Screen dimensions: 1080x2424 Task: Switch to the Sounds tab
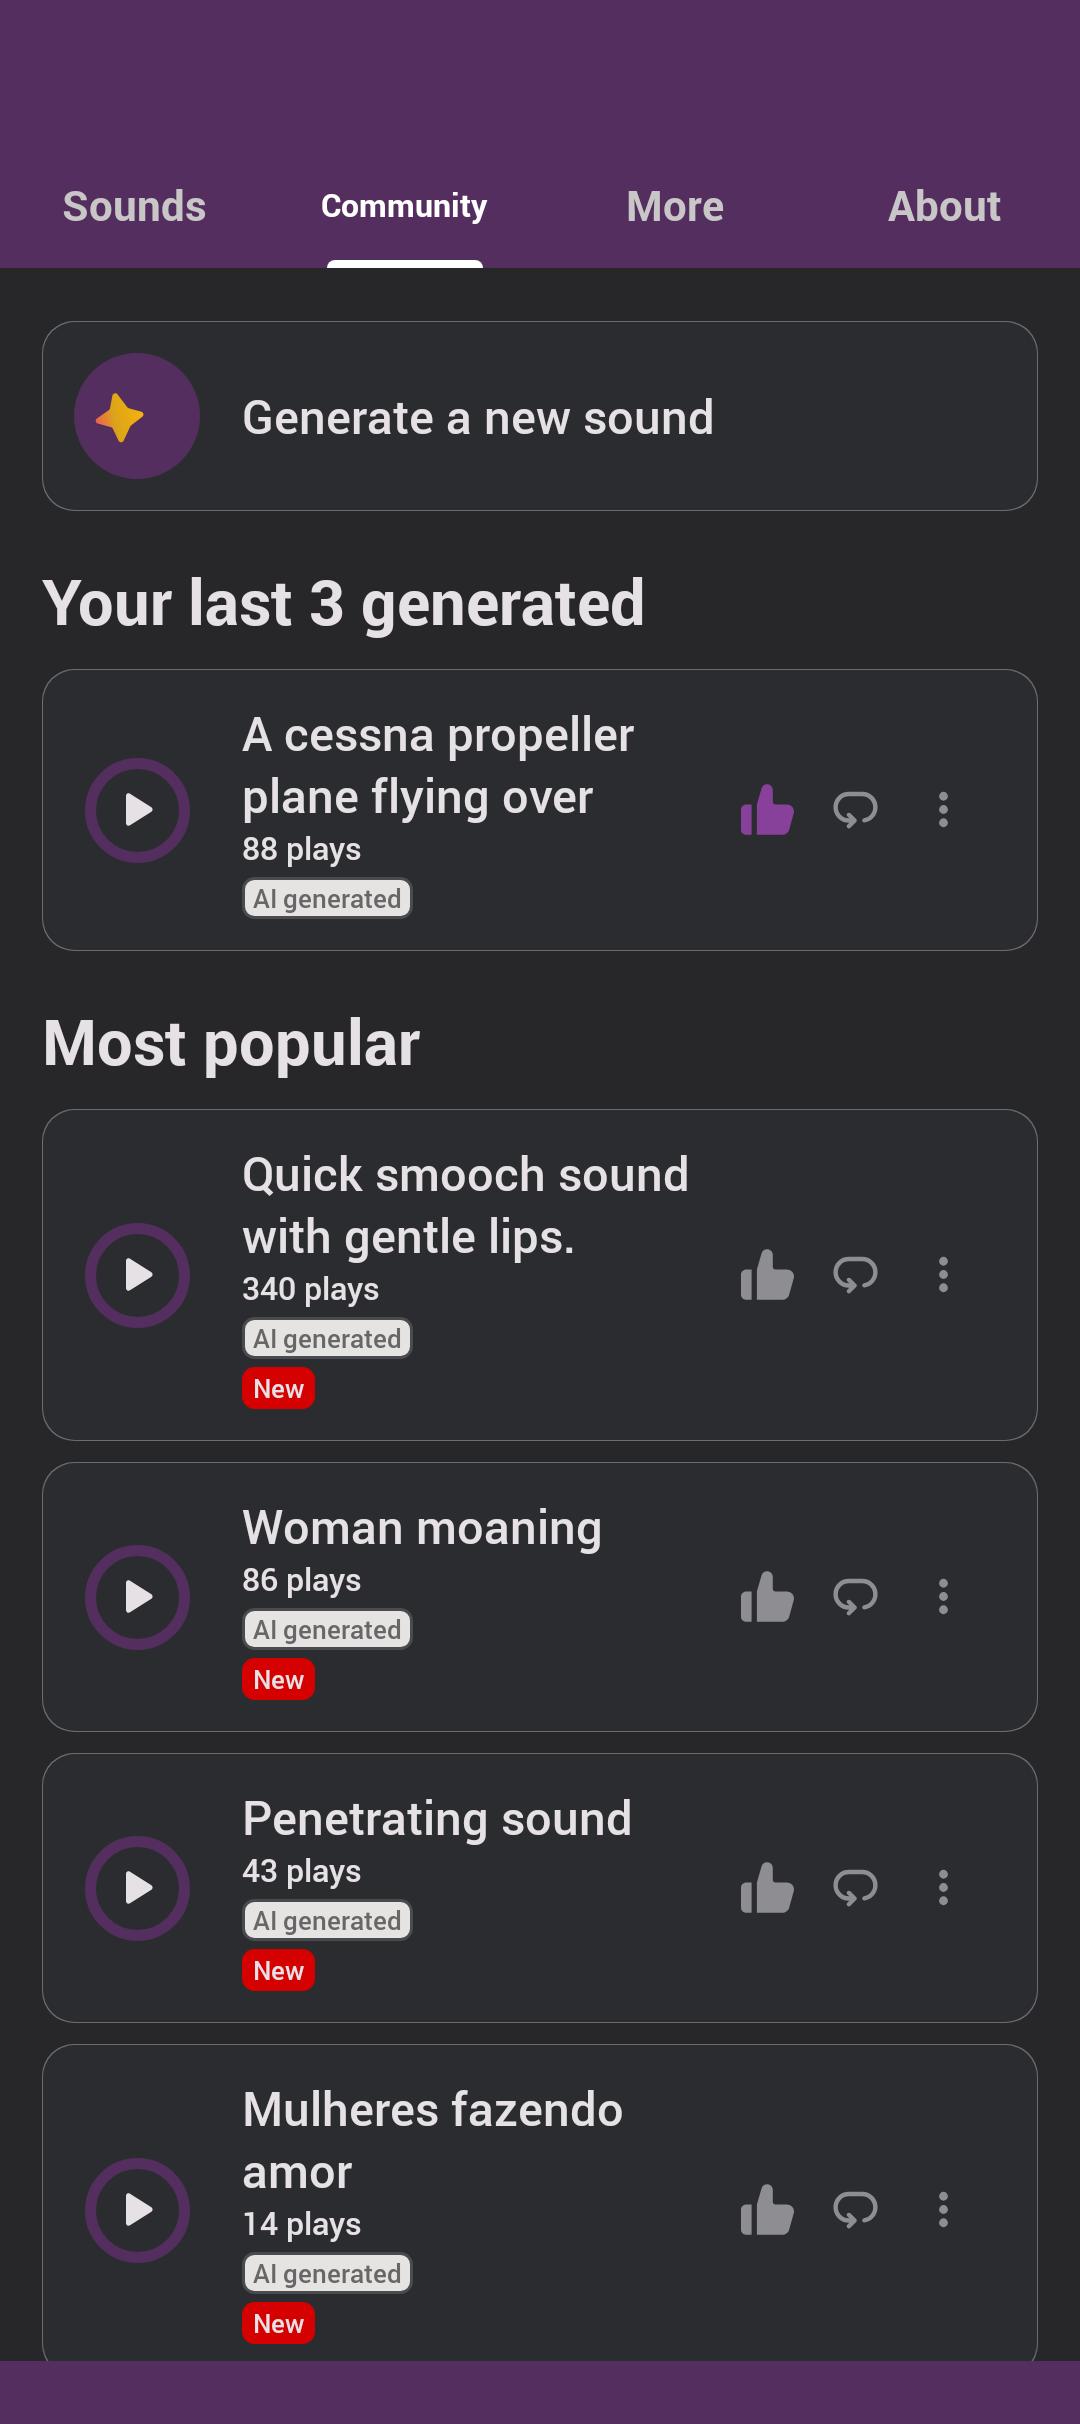(x=134, y=206)
